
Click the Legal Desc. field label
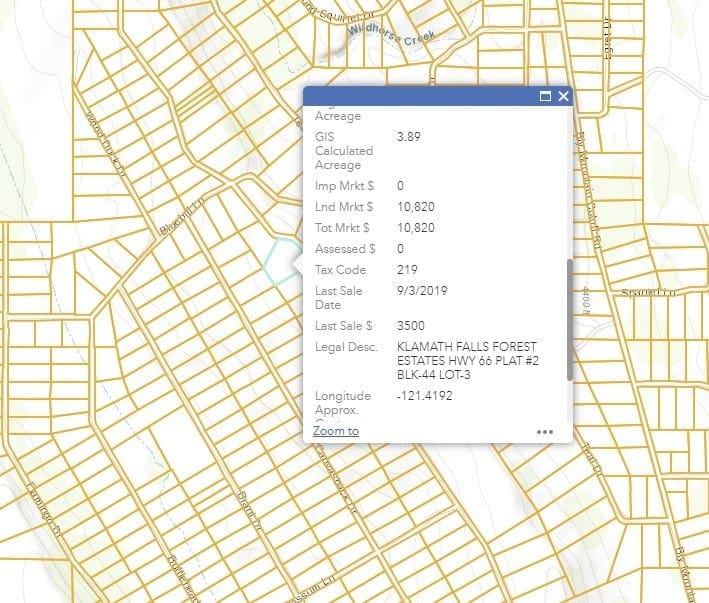pyautogui.click(x=345, y=347)
